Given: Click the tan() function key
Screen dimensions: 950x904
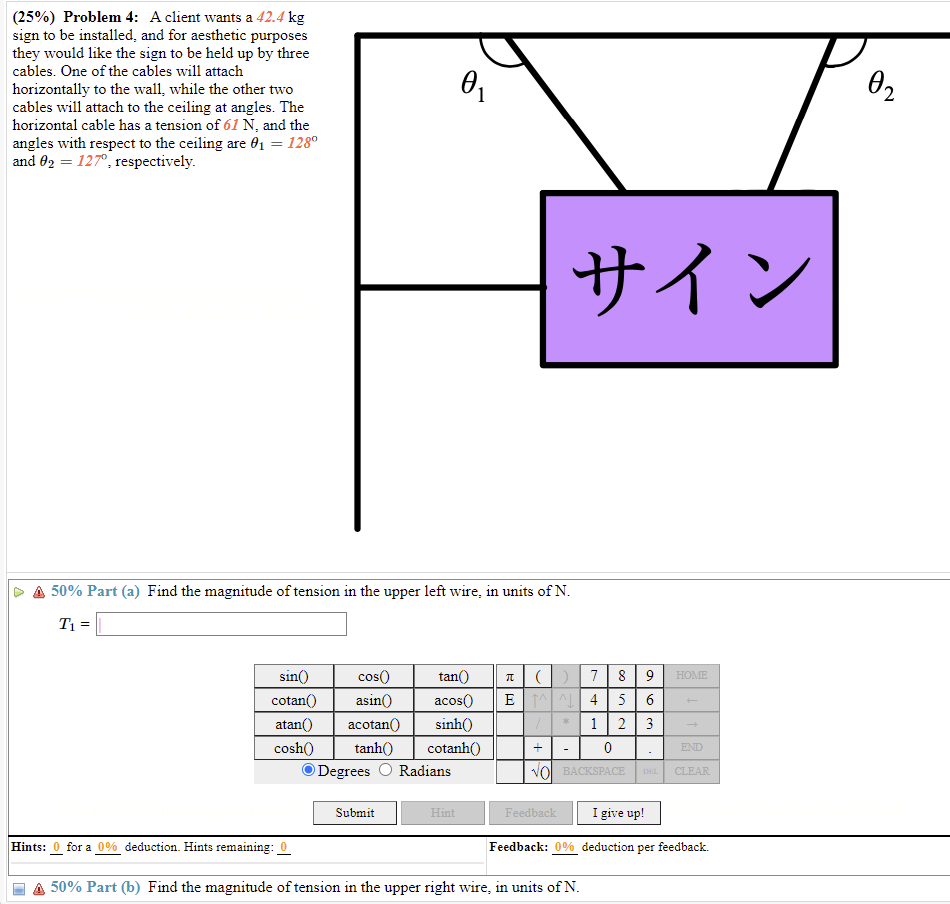Looking at the screenshot, I should coord(453,675).
